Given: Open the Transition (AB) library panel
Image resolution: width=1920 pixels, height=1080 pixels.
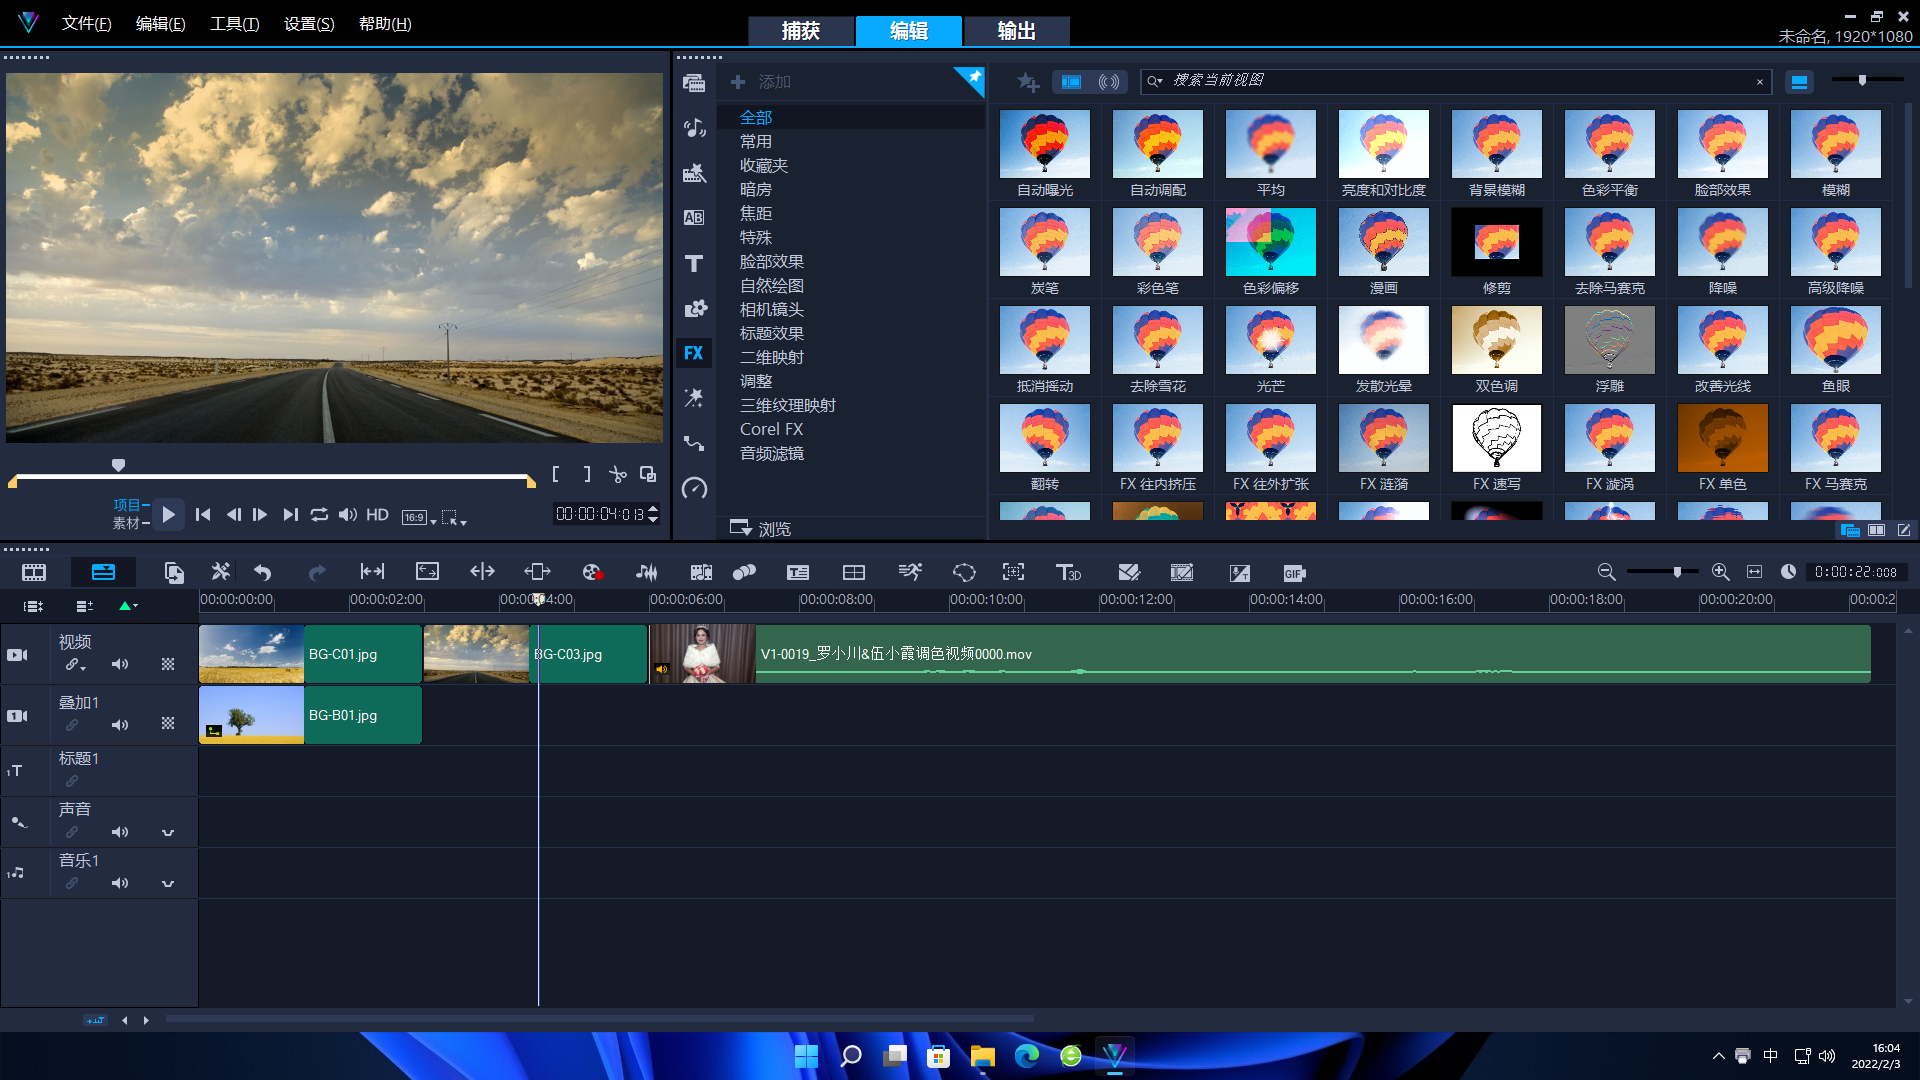Looking at the screenshot, I should 694,218.
